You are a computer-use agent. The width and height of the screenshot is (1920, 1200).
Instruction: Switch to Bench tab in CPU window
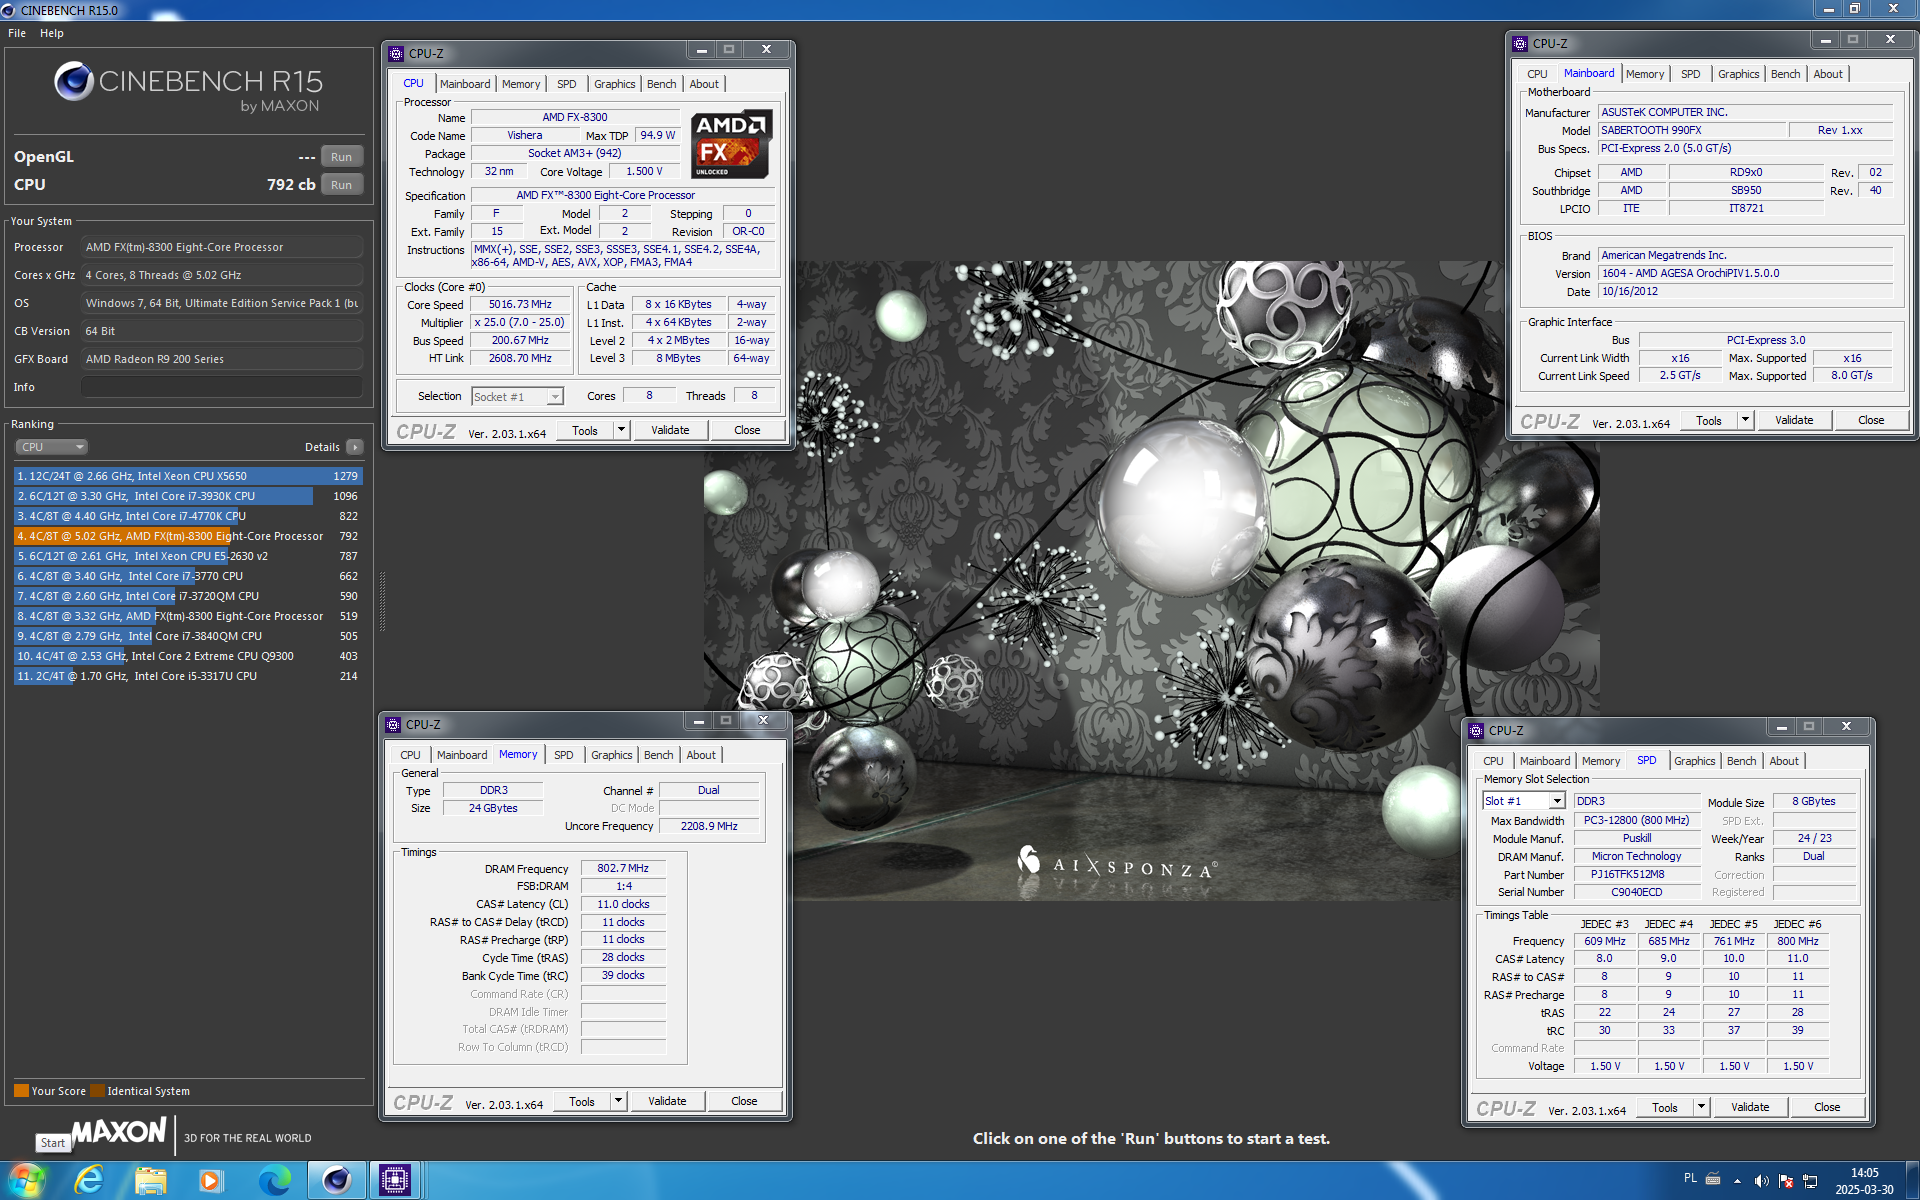[661, 84]
